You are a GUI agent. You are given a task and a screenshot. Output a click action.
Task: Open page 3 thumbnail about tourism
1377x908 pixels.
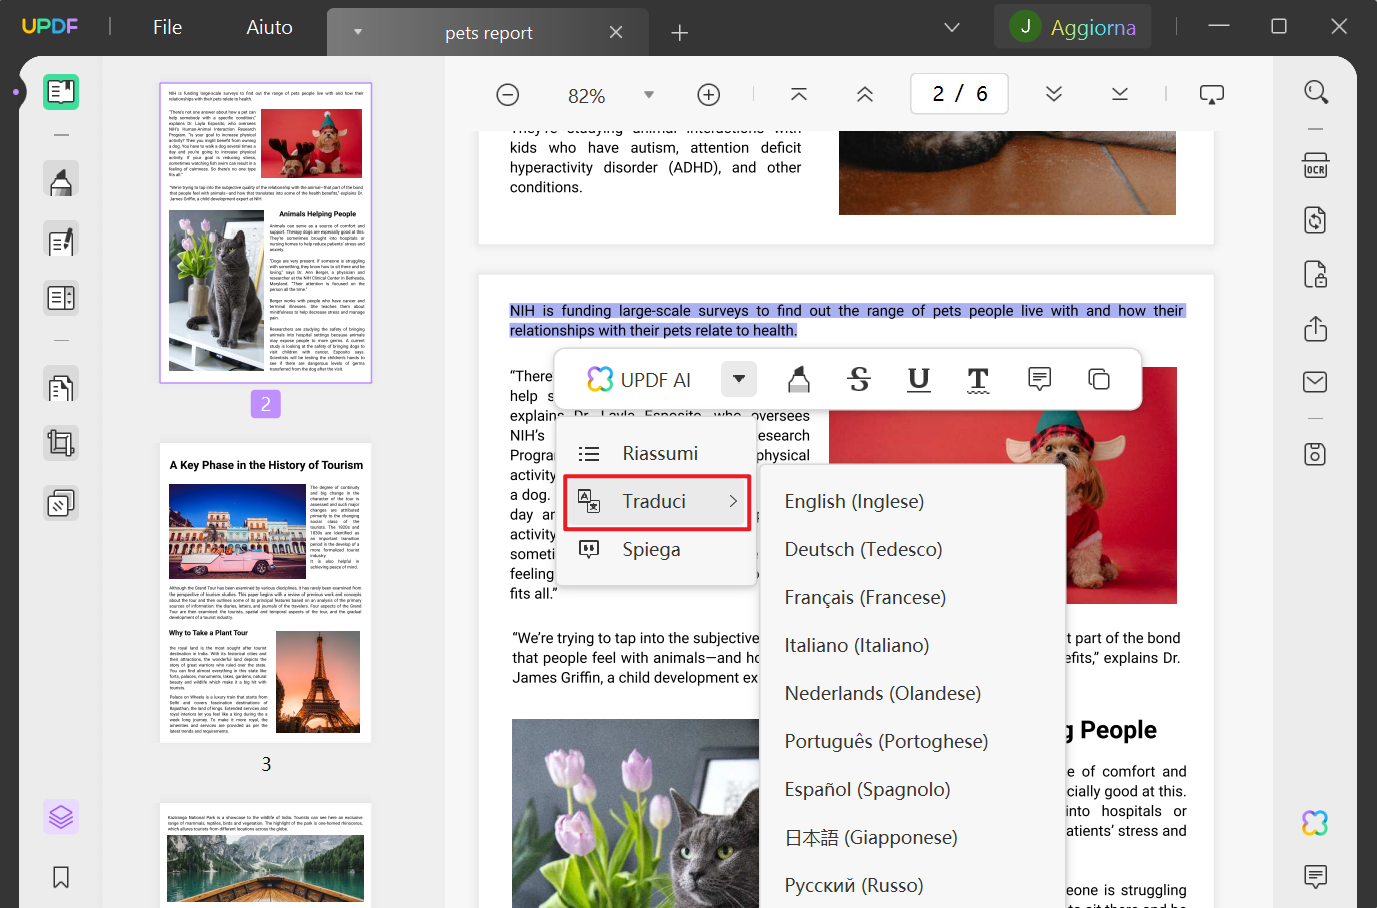point(266,593)
